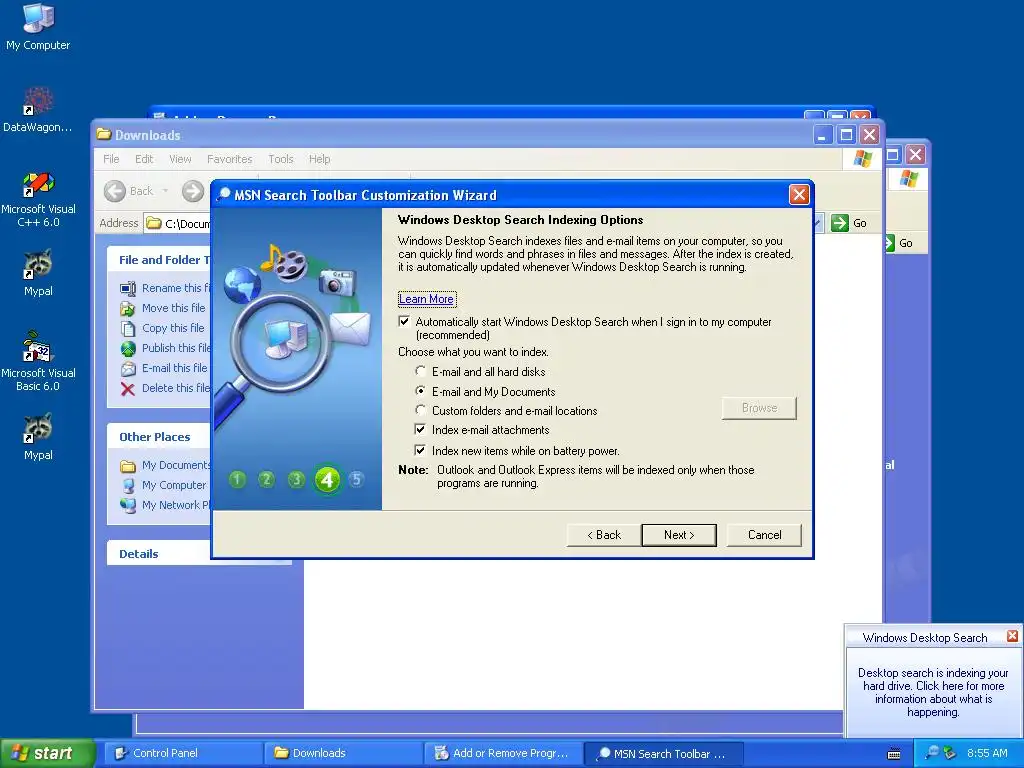Click the red X Delete this file icon

(x=128, y=389)
